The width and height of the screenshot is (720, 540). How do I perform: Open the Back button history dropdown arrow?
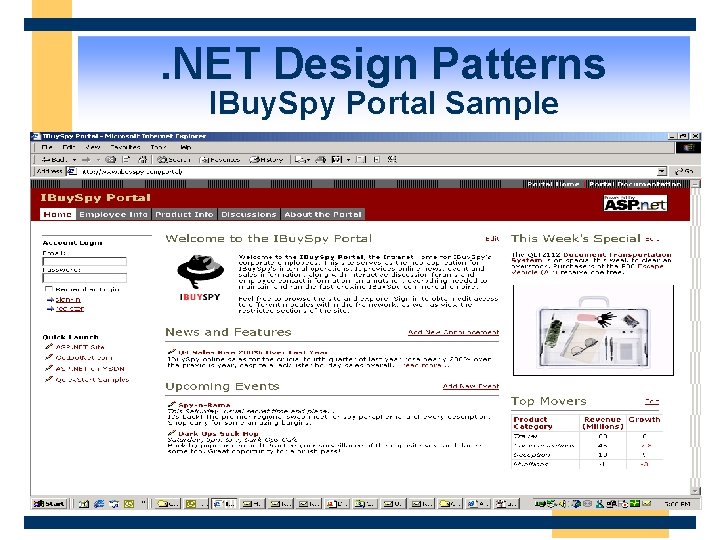(x=74, y=160)
